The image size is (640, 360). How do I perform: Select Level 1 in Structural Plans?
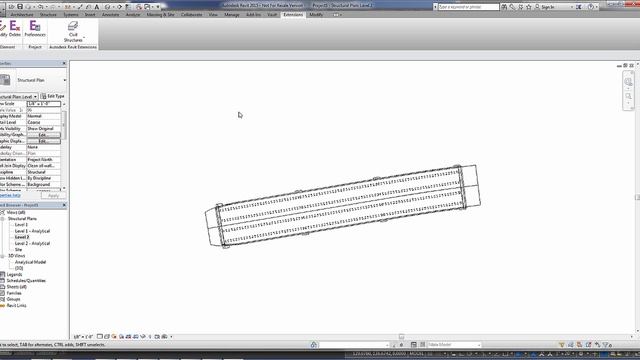pos(21,225)
